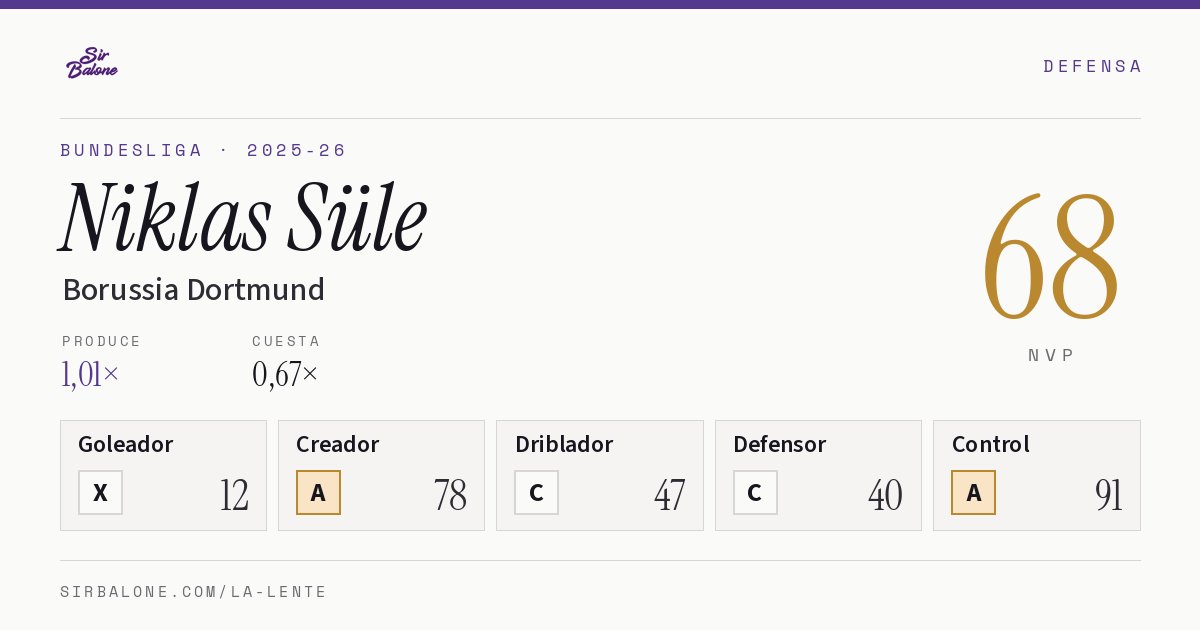This screenshot has width=1200, height=630.
Task: Open the Creador stat card
Action: click(381, 475)
